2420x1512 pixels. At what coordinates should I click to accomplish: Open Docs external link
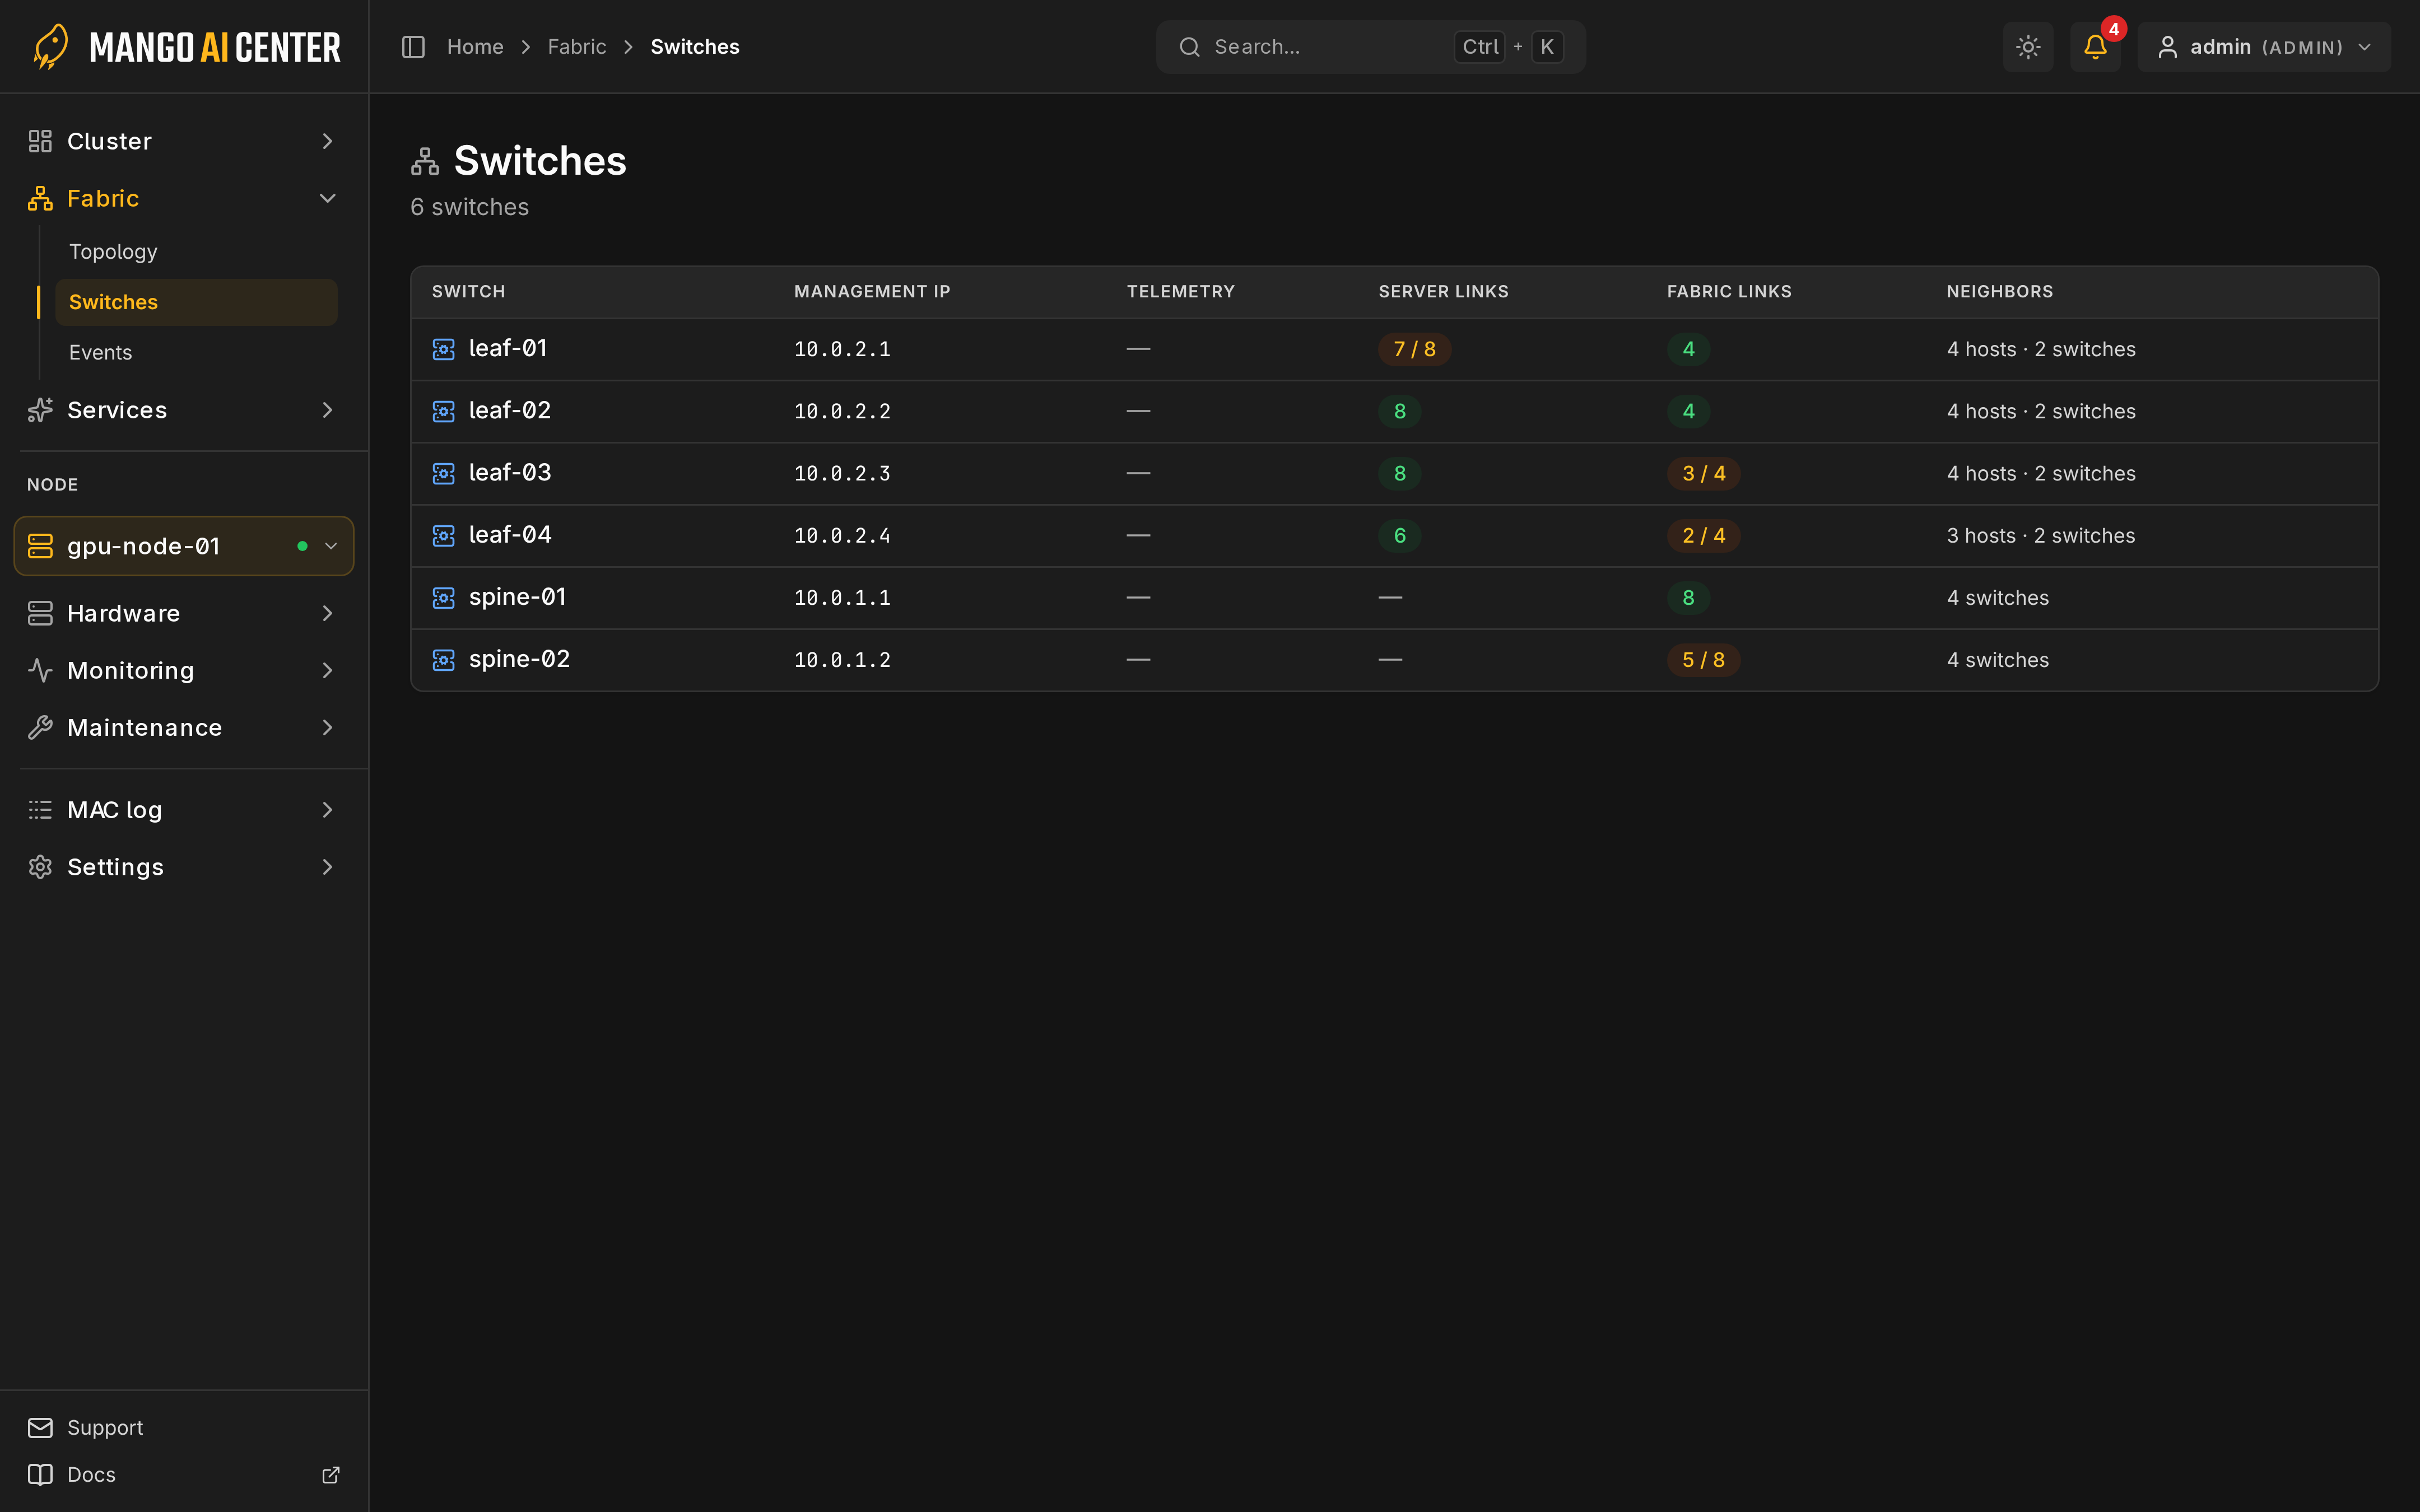point(184,1475)
